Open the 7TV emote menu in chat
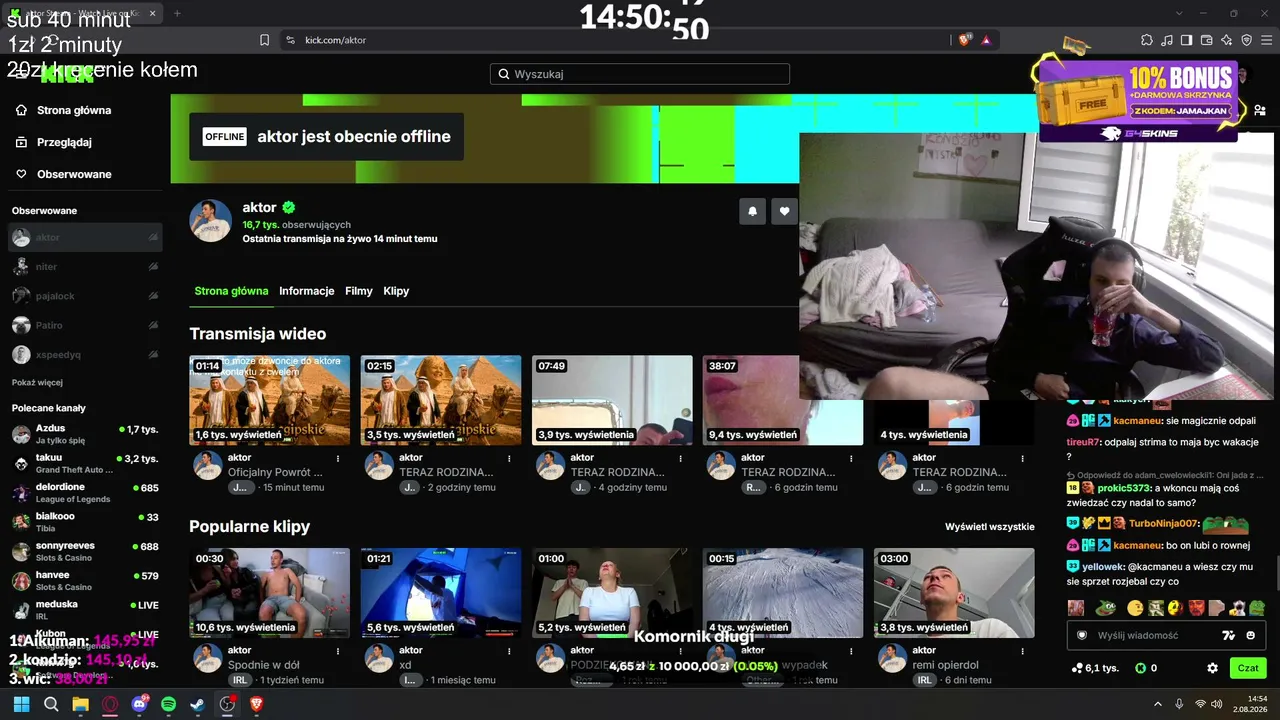Image resolution: width=1280 pixels, height=720 pixels. pos(1229,635)
